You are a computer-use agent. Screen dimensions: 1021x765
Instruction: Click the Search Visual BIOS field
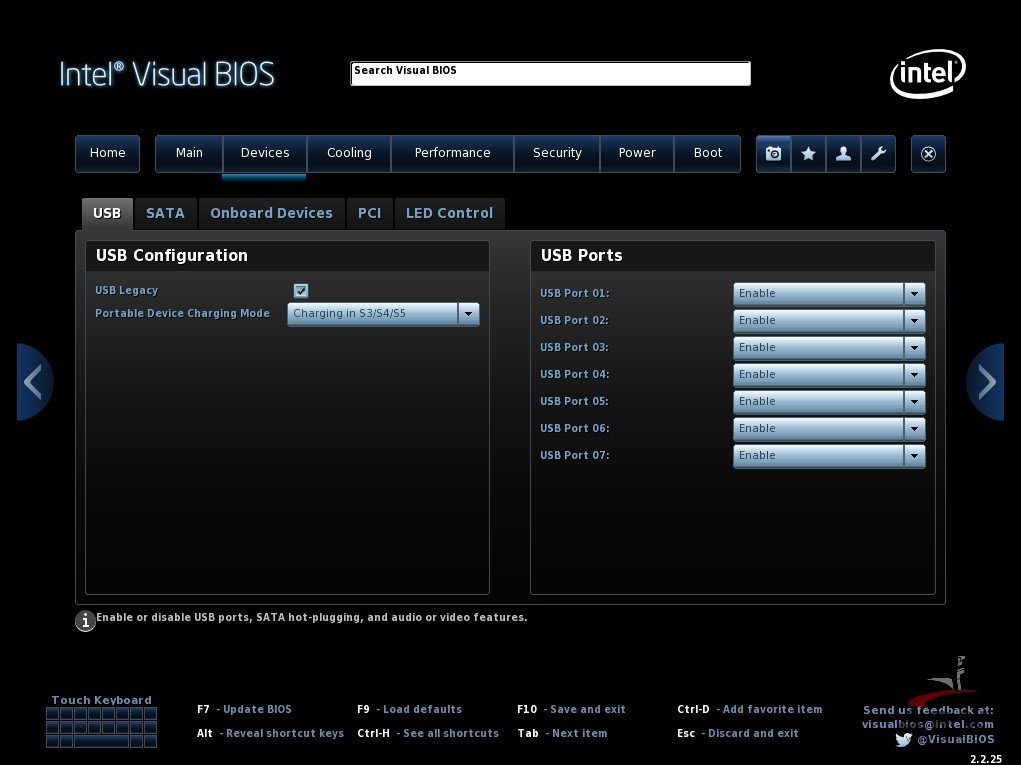[550, 73]
